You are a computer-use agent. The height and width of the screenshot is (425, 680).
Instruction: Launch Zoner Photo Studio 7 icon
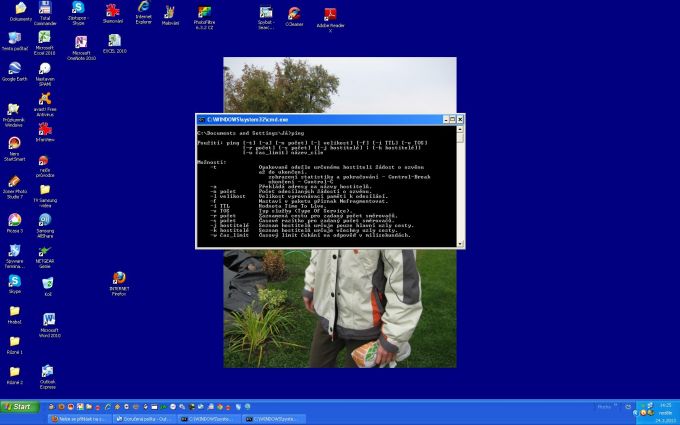tap(14, 181)
